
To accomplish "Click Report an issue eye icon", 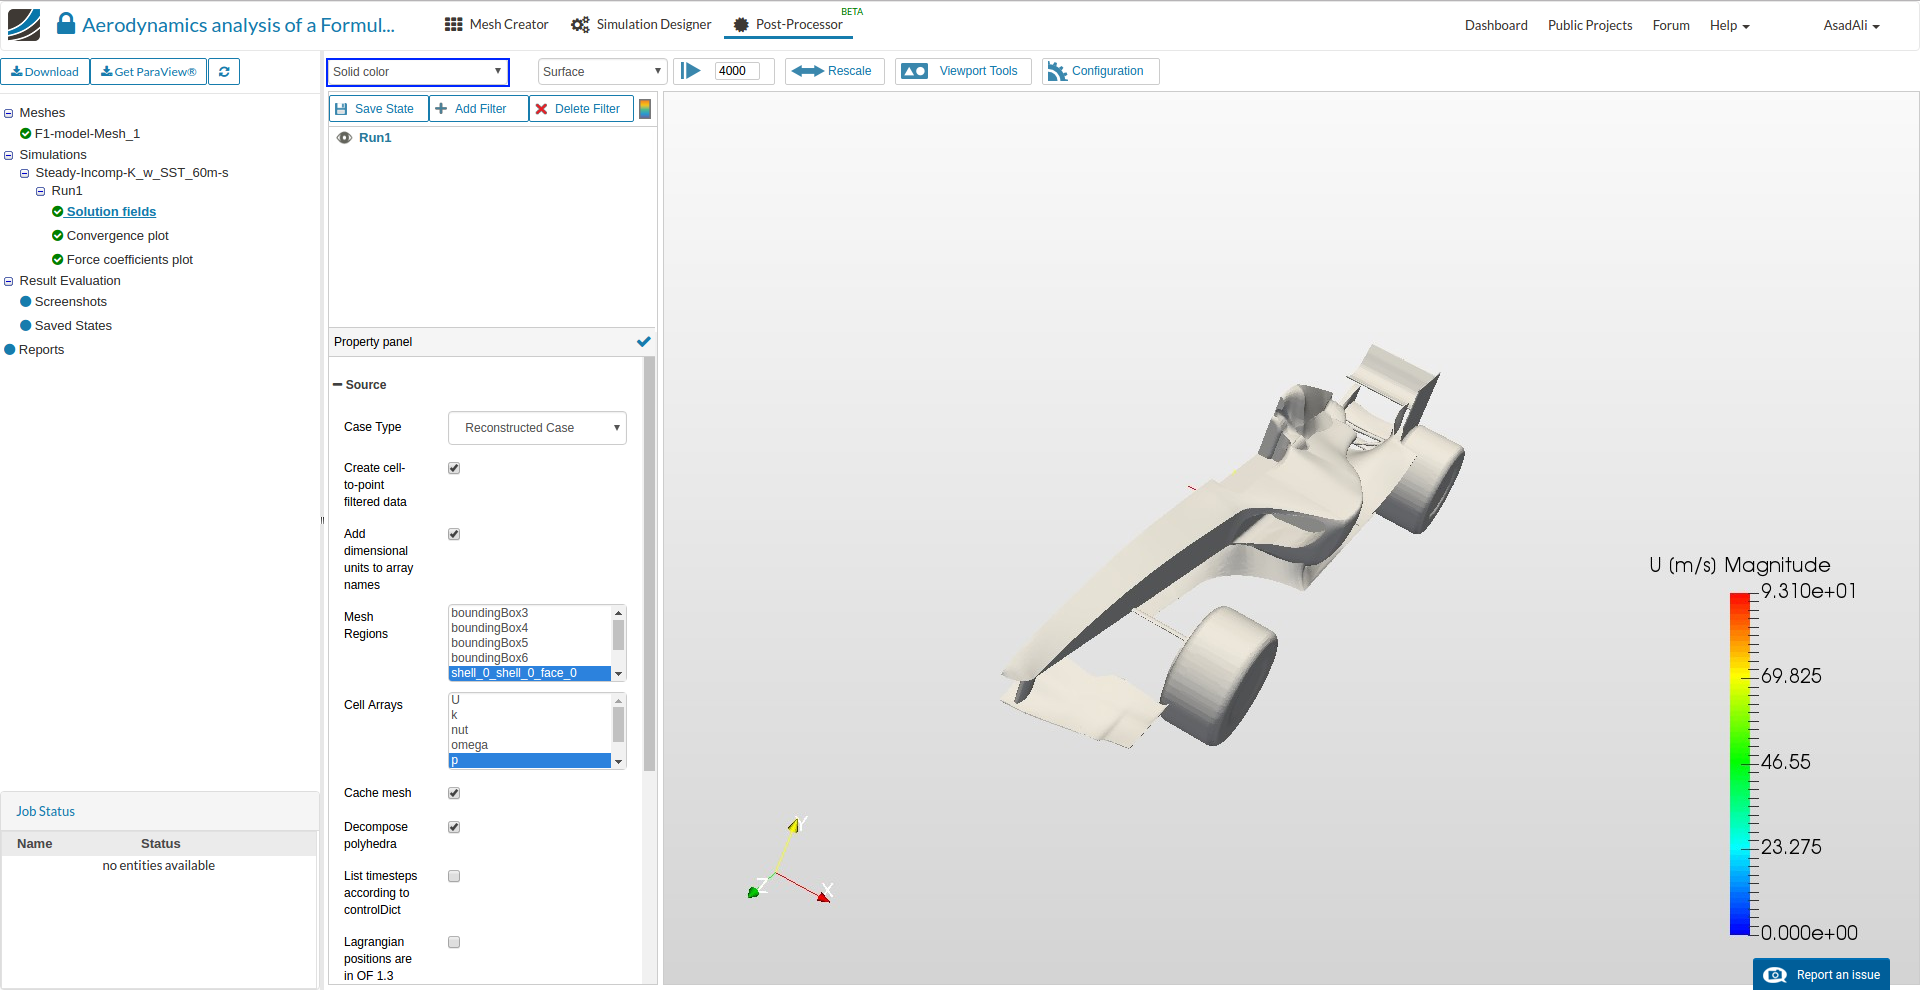I will (x=1775, y=975).
